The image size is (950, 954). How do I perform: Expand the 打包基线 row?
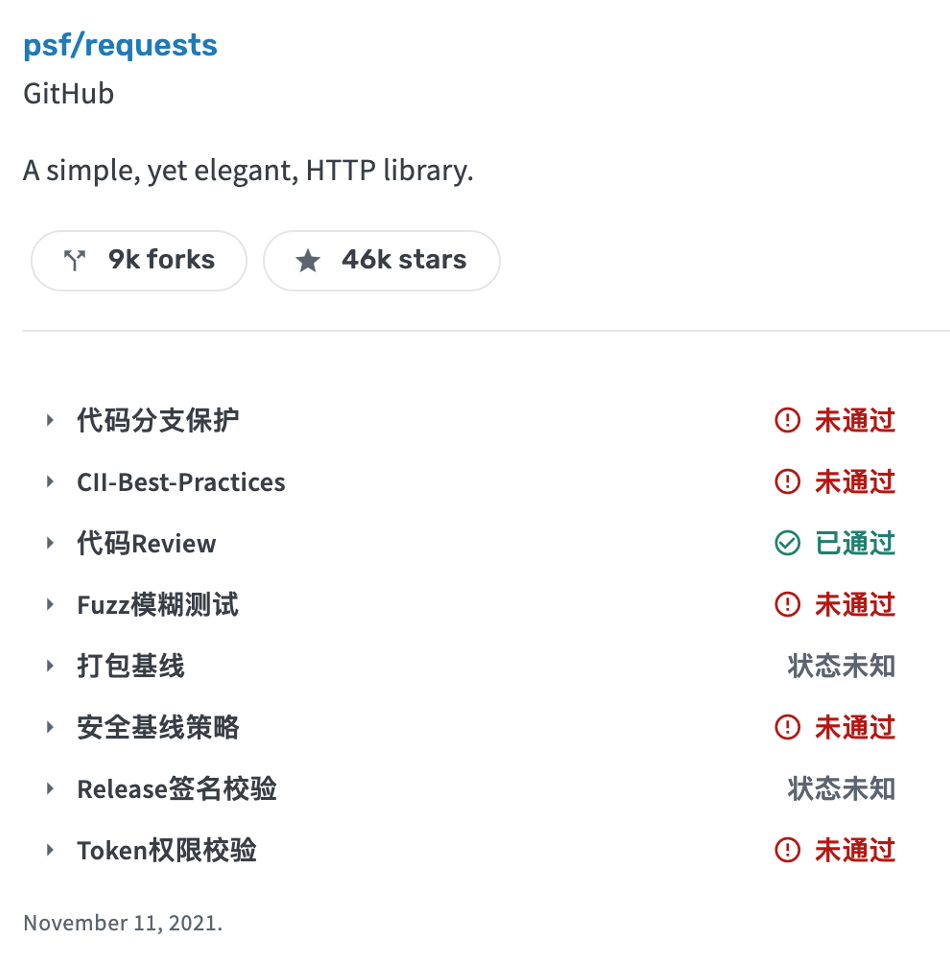tap(50, 666)
